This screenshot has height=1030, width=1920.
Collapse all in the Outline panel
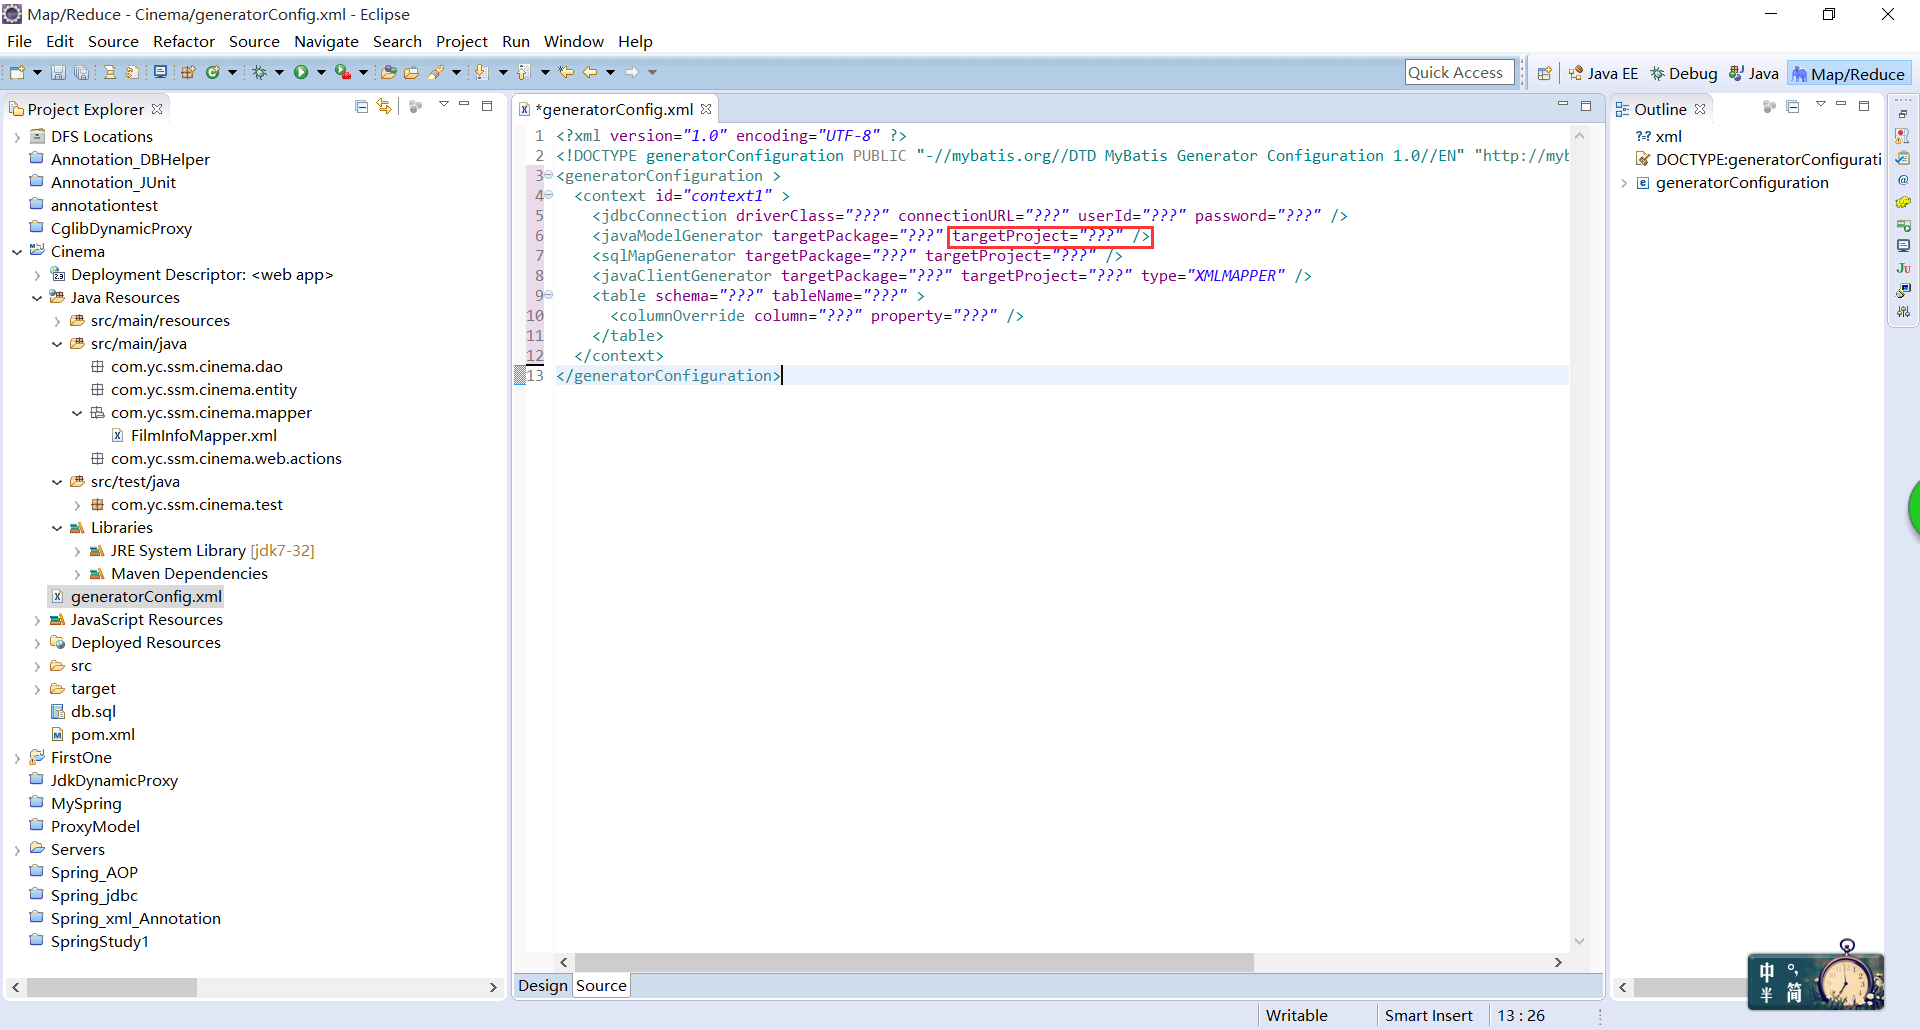1793,106
